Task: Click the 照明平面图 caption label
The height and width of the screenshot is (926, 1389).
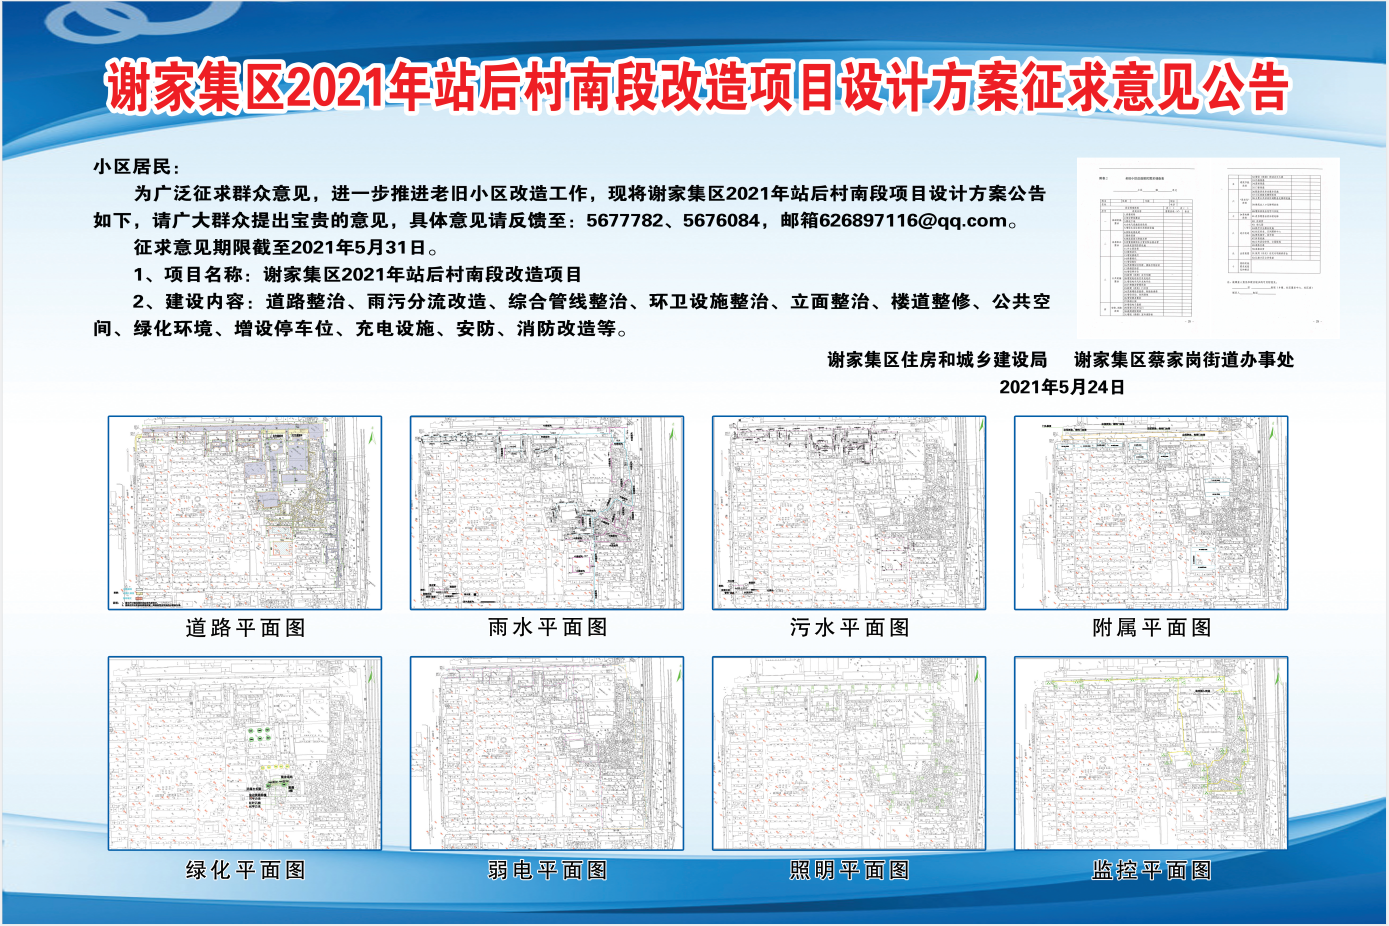Action: point(849,870)
